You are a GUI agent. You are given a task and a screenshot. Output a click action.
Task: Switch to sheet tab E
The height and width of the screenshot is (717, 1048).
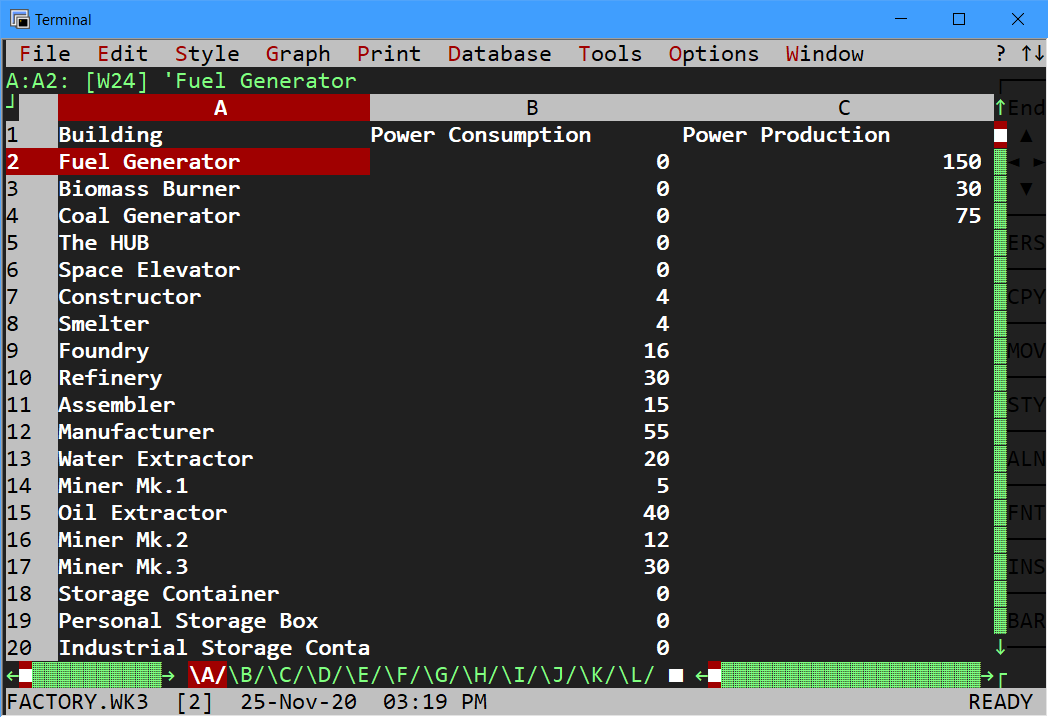[x=364, y=675]
